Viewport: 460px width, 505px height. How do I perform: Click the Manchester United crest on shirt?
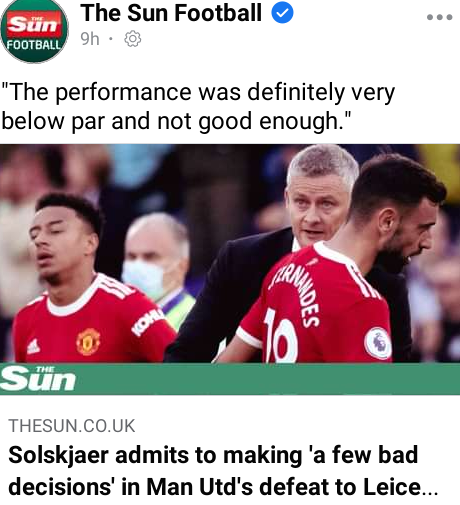(88, 341)
